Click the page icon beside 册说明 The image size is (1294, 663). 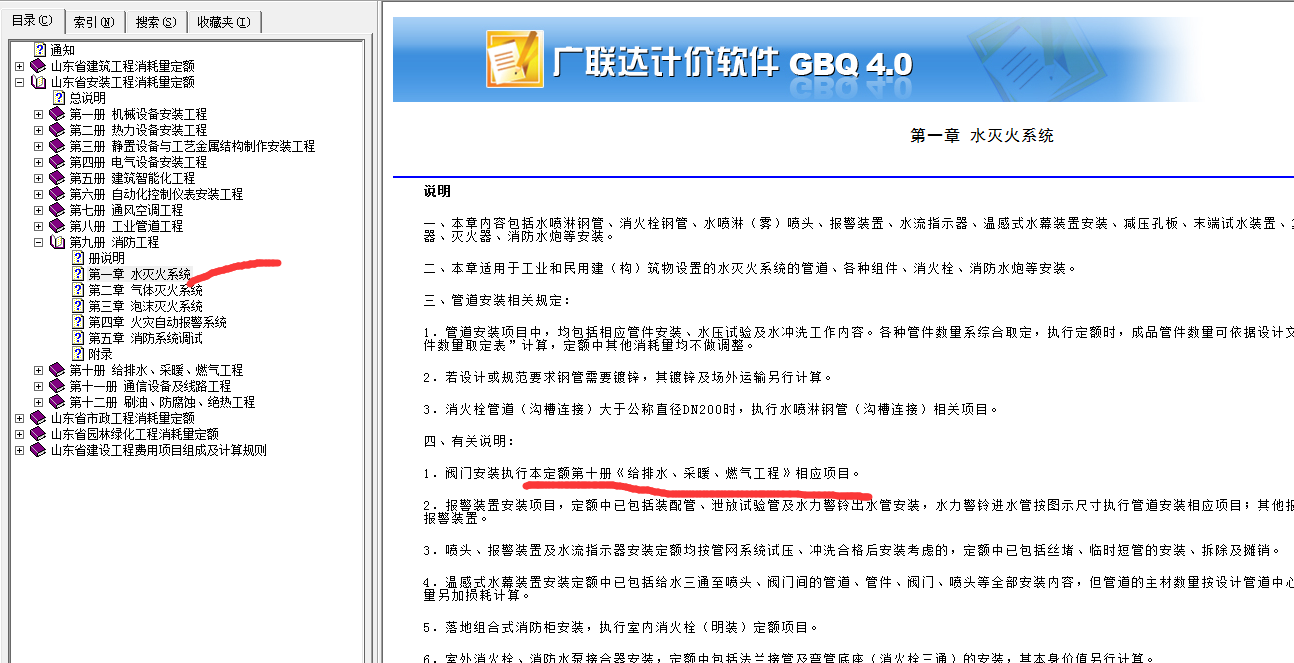coord(78,258)
